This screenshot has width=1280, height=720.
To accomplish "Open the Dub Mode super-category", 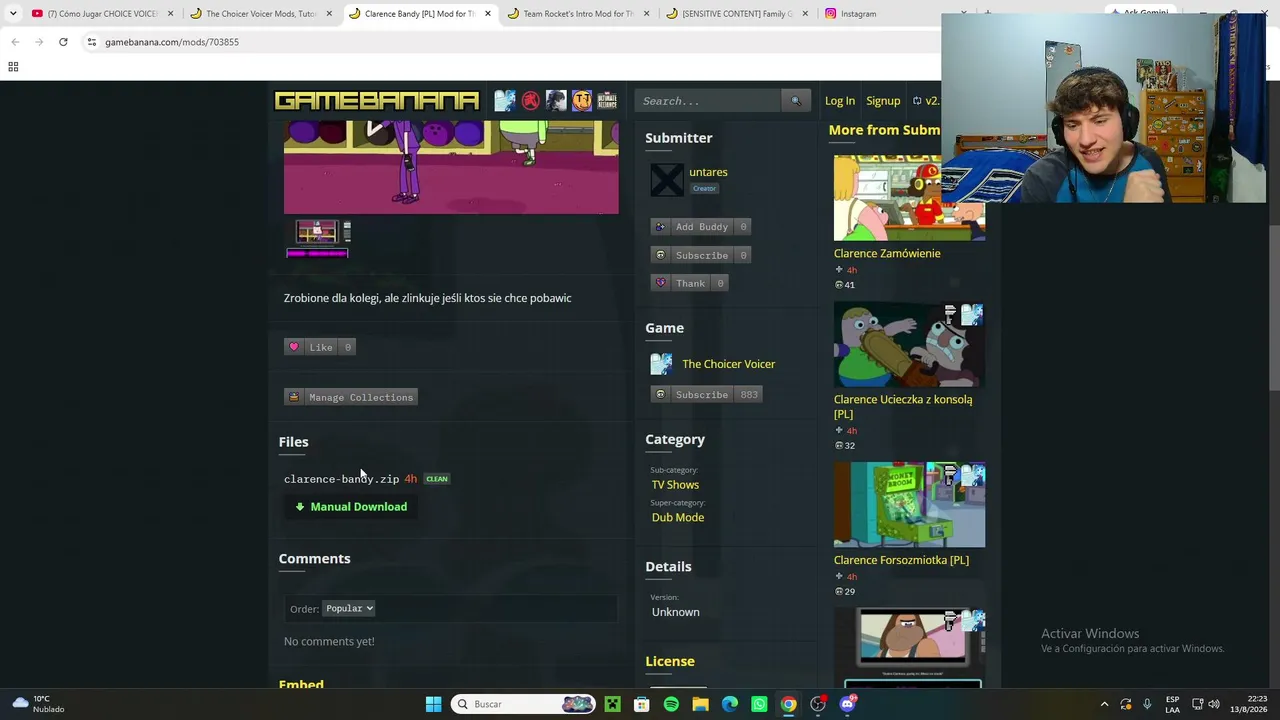I will [678, 517].
